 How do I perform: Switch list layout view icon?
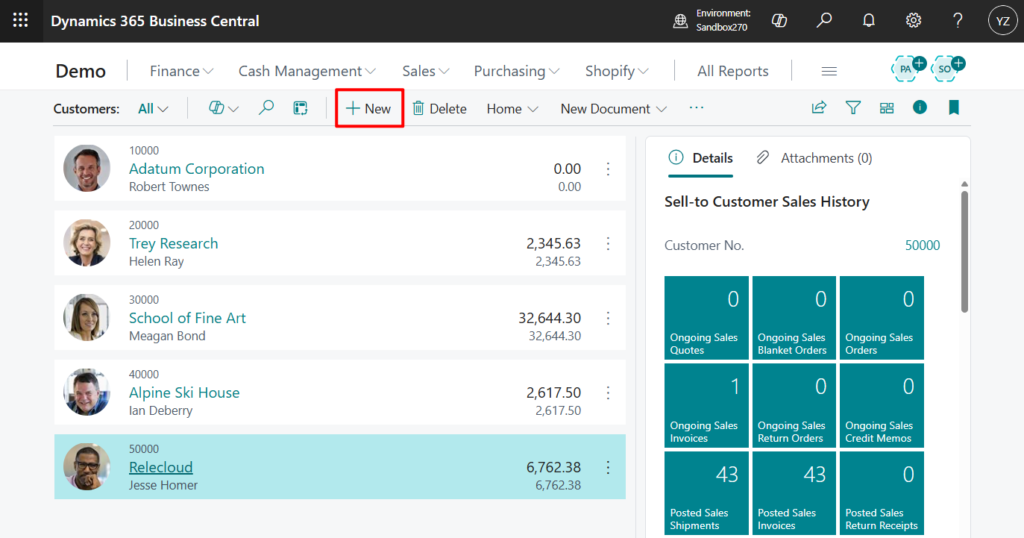click(x=886, y=108)
